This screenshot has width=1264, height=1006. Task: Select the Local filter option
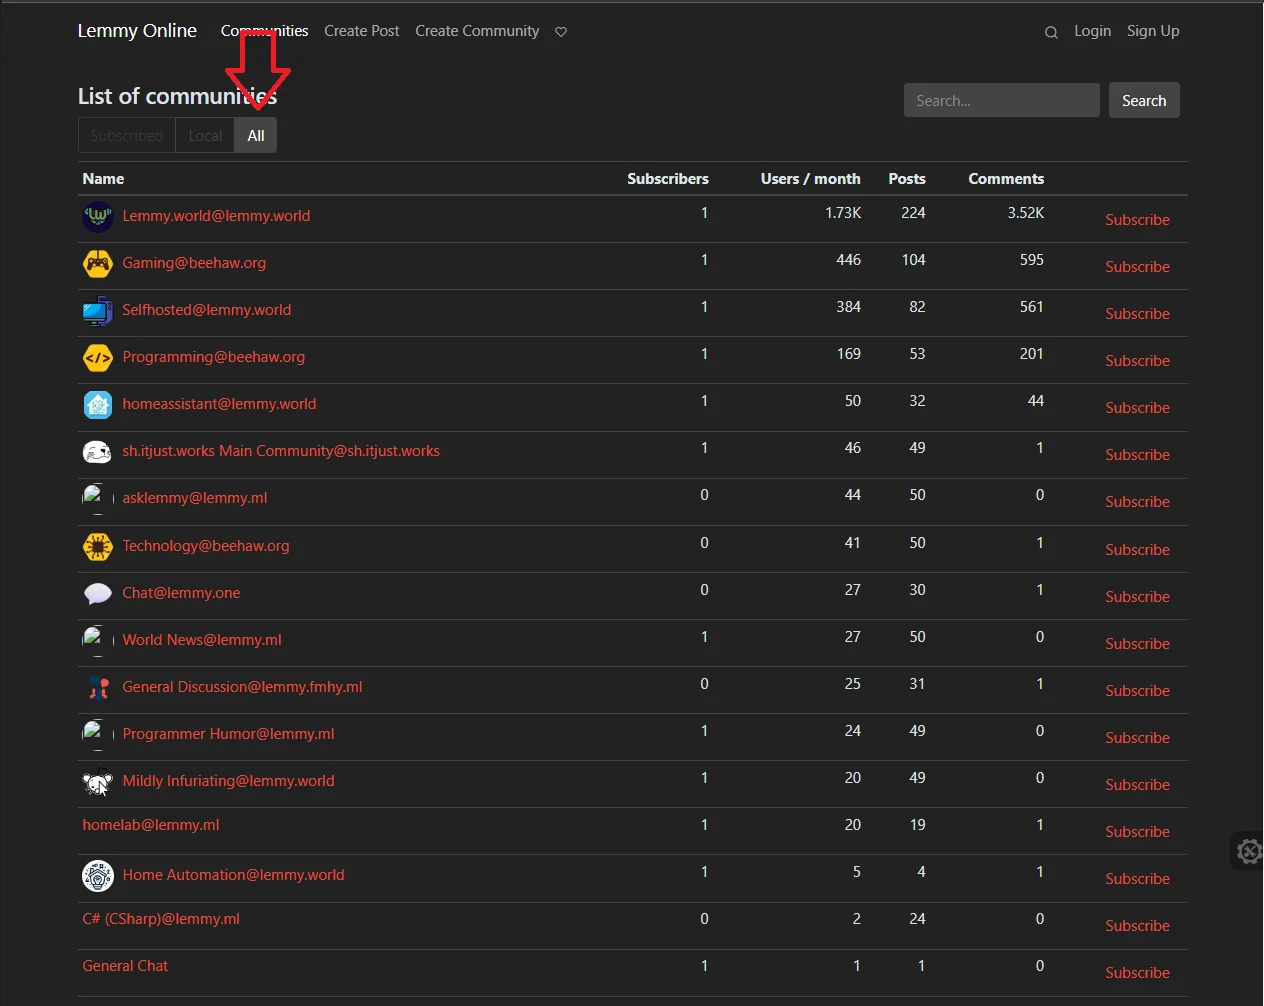(x=205, y=135)
